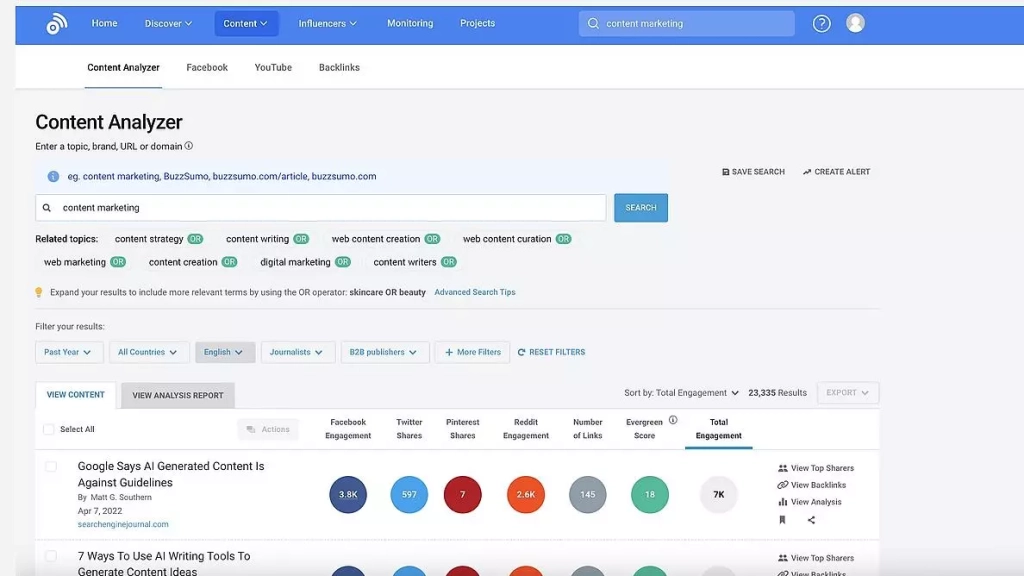Viewport: 1024px width, 576px height.
Task: Click SAVE SEARCH
Action: click(753, 172)
